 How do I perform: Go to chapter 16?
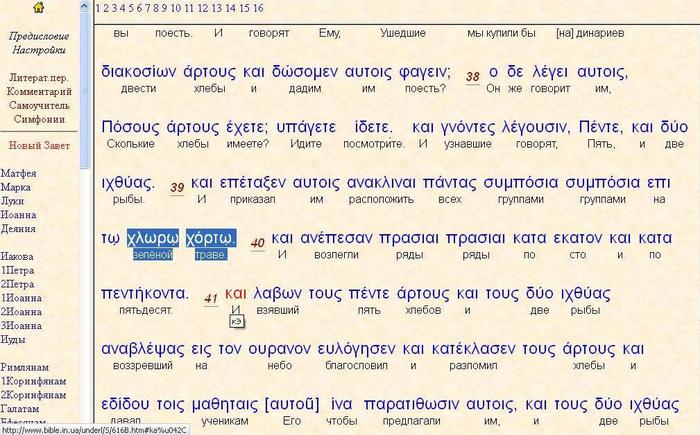point(258,8)
